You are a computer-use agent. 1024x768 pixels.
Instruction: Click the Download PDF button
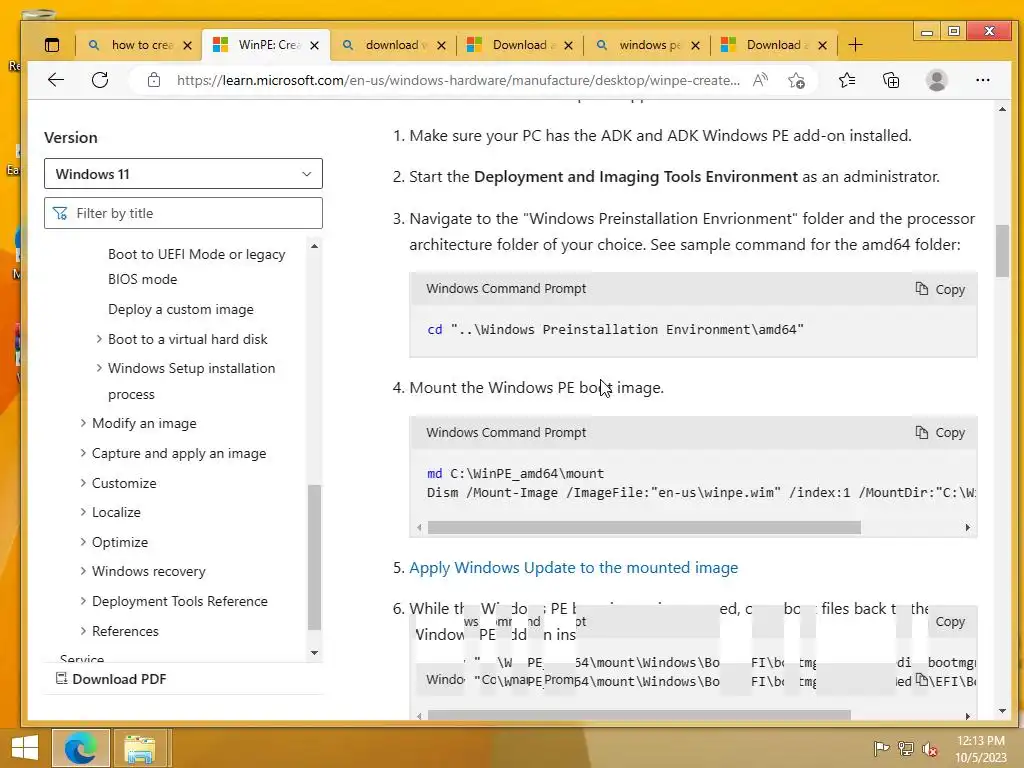[x=111, y=679]
